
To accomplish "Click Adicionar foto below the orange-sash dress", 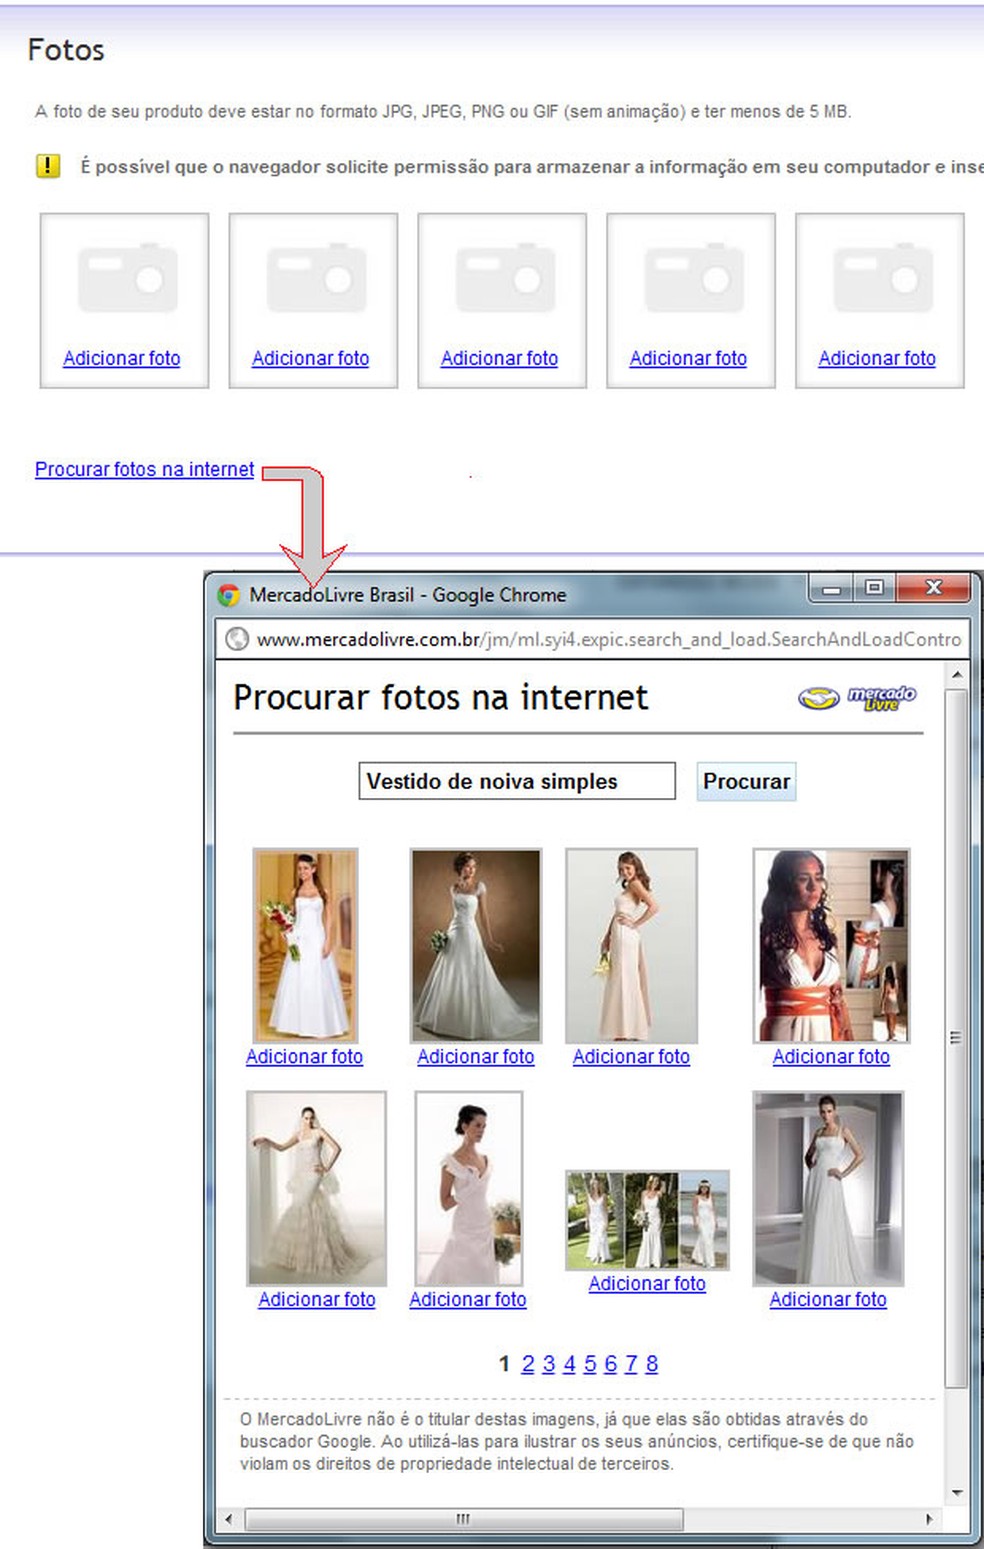I will coord(831,1056).
